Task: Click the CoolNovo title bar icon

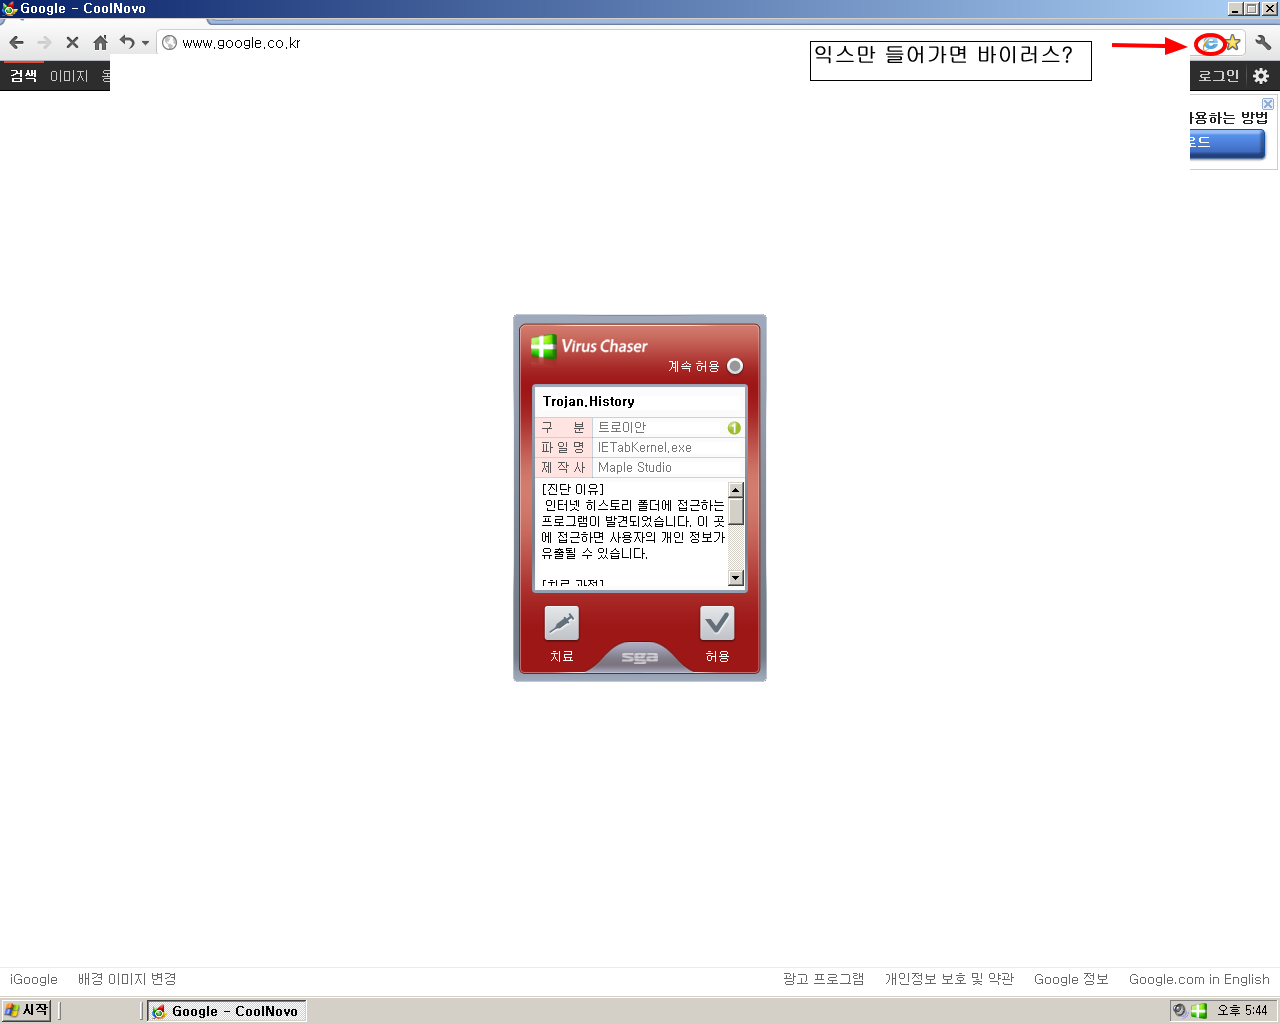Action: 9,9
